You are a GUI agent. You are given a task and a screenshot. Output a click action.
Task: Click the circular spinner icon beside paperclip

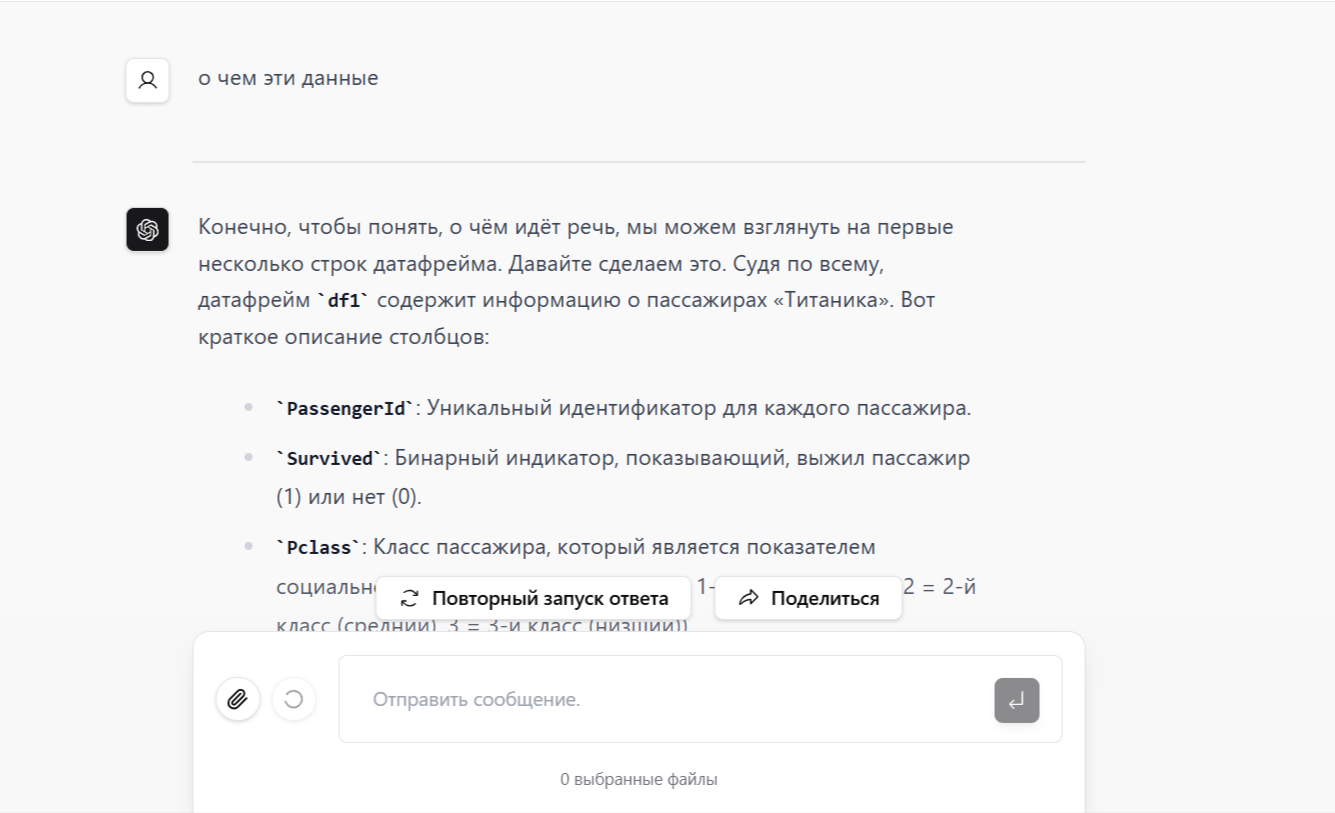(293, 699)
